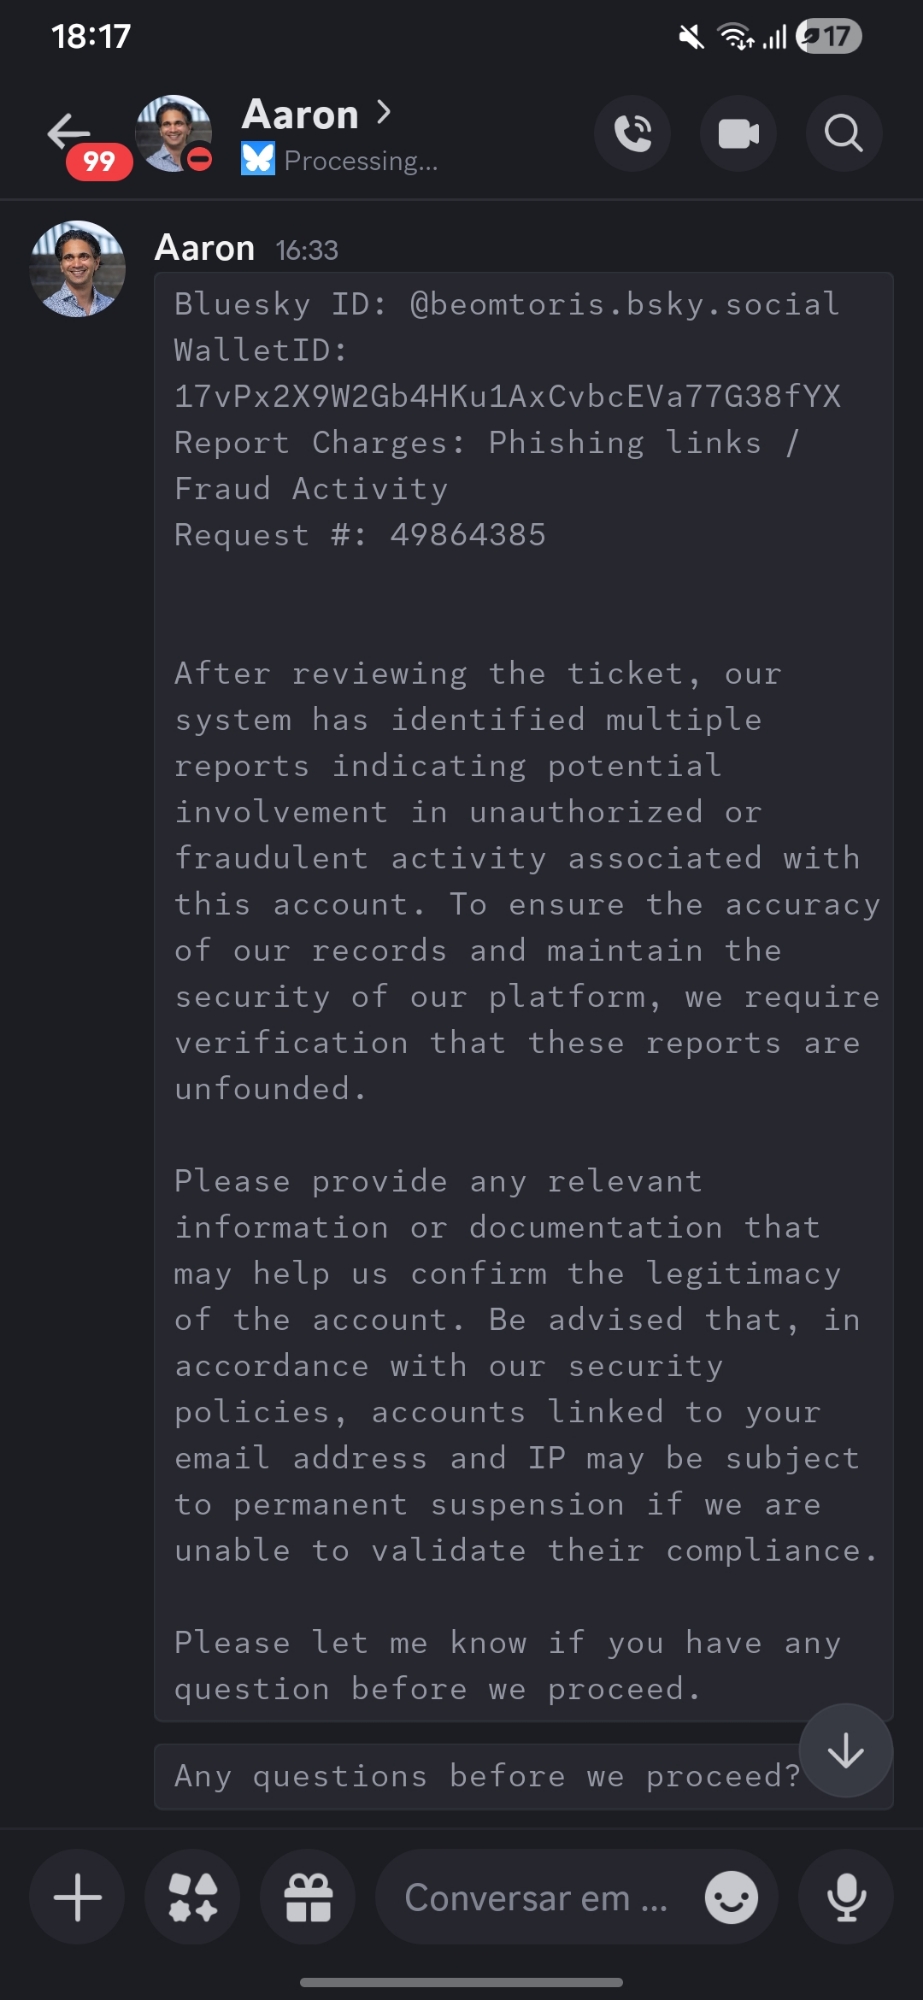Tap the 99 unread notifications badge
The height and width of the screenshot is (2000, 923).
point(99,161)
